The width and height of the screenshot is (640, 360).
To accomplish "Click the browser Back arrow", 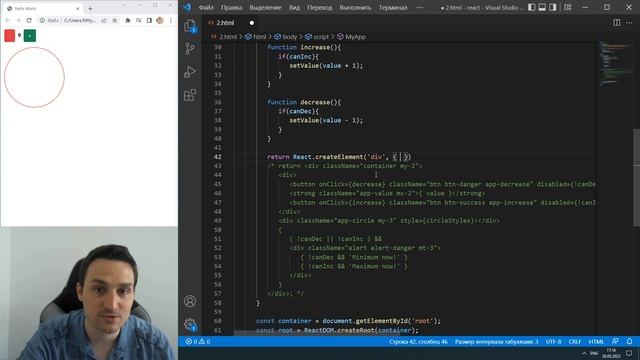I will pos(8,20).
